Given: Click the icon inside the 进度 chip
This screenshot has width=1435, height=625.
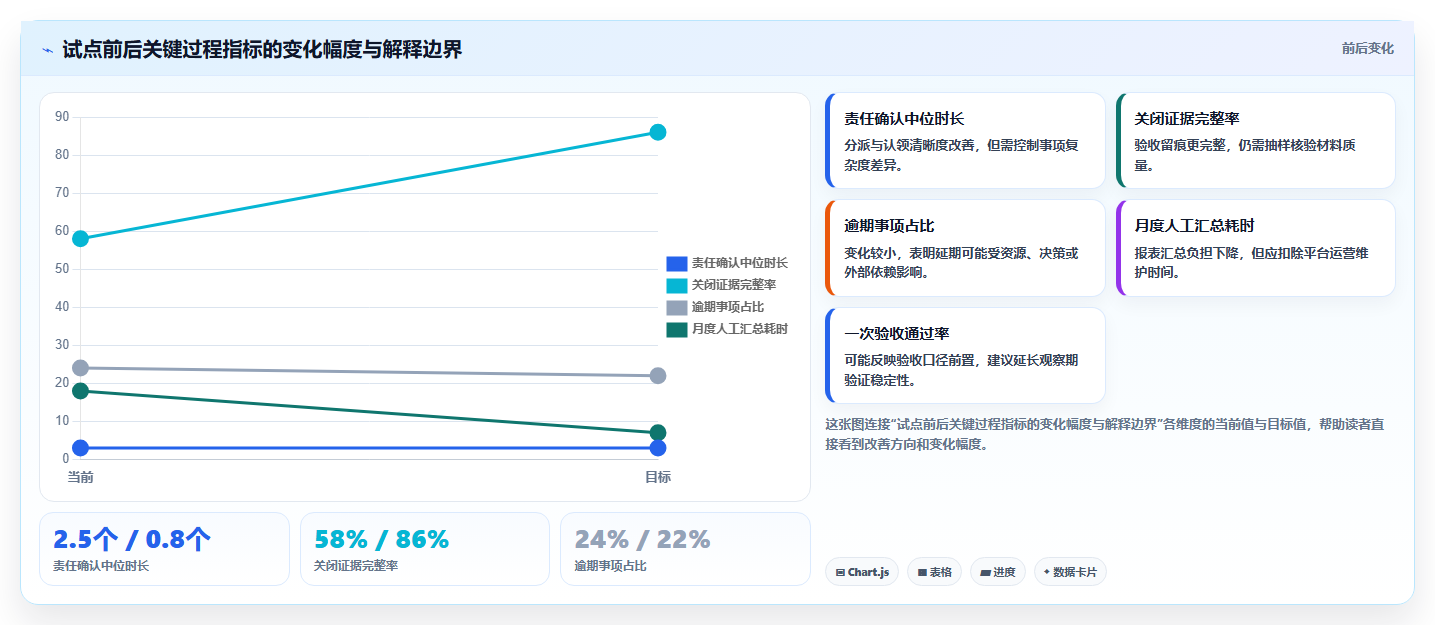Looking at the screenshot, I should coord(985,572).
